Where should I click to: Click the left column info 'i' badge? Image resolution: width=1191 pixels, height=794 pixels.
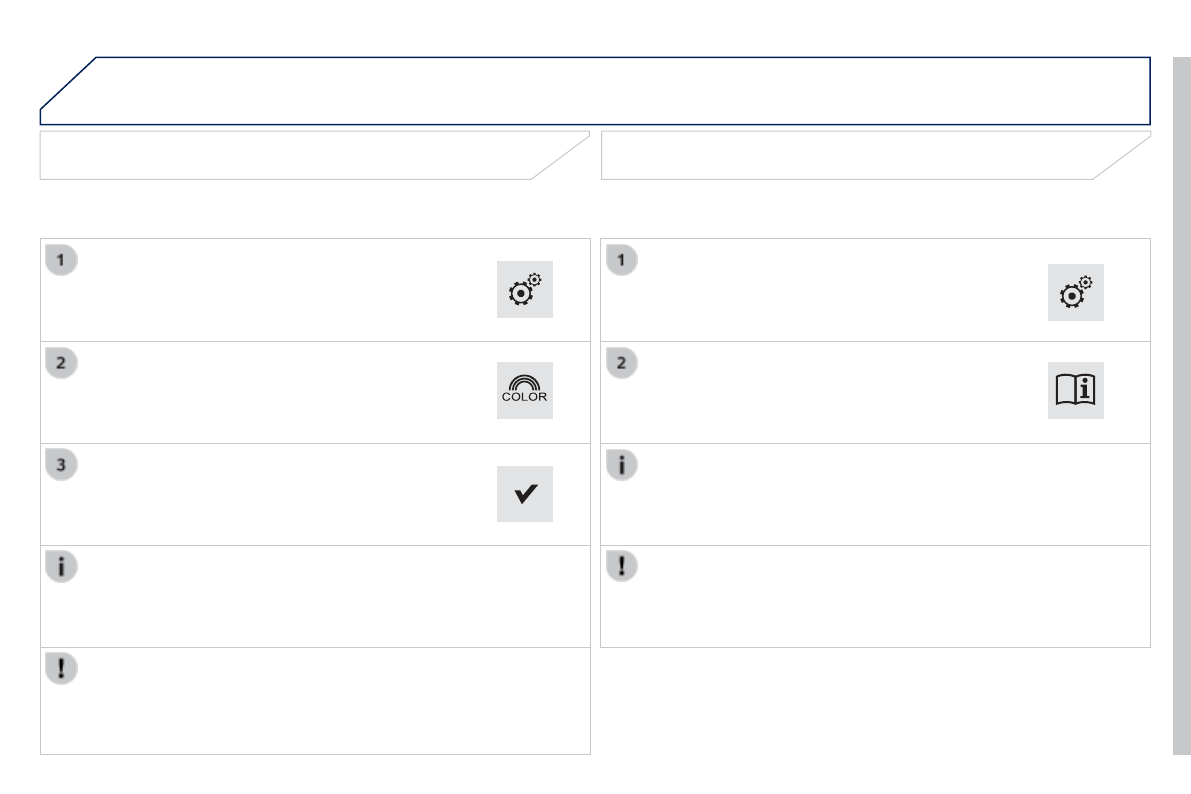(61, 566)
